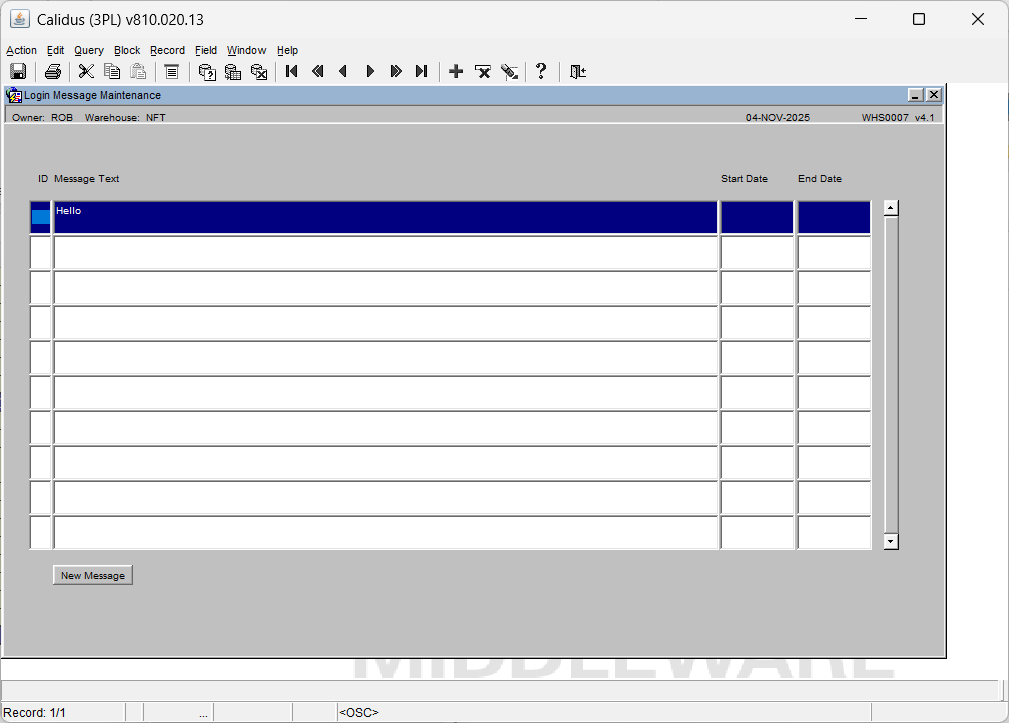This screenshot has width=1009, height=723.
Task: Click the Save icon in the toolbar
Action: click(x=17, y=71)
